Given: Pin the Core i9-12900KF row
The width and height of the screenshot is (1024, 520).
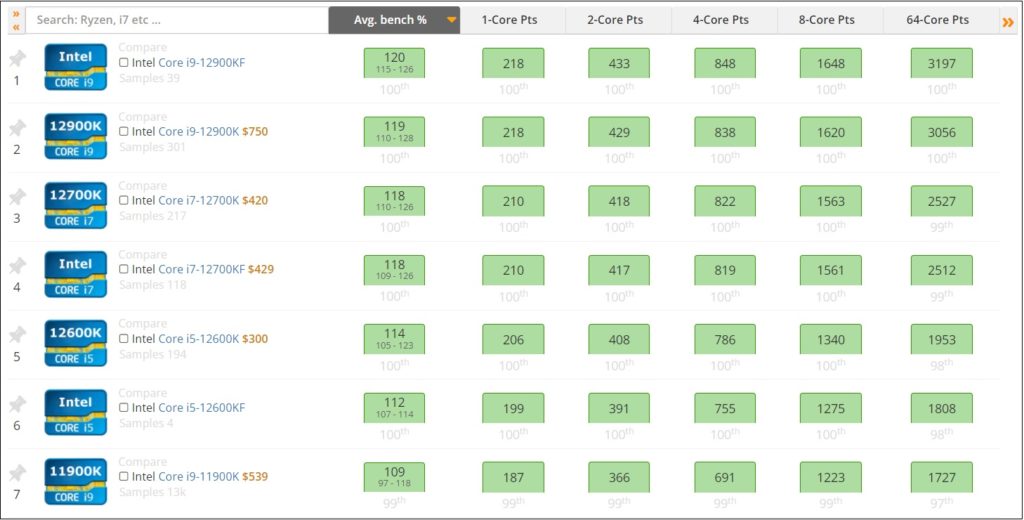Looking at the screenshot, I should pyautogui.click(x=17, y=59).
